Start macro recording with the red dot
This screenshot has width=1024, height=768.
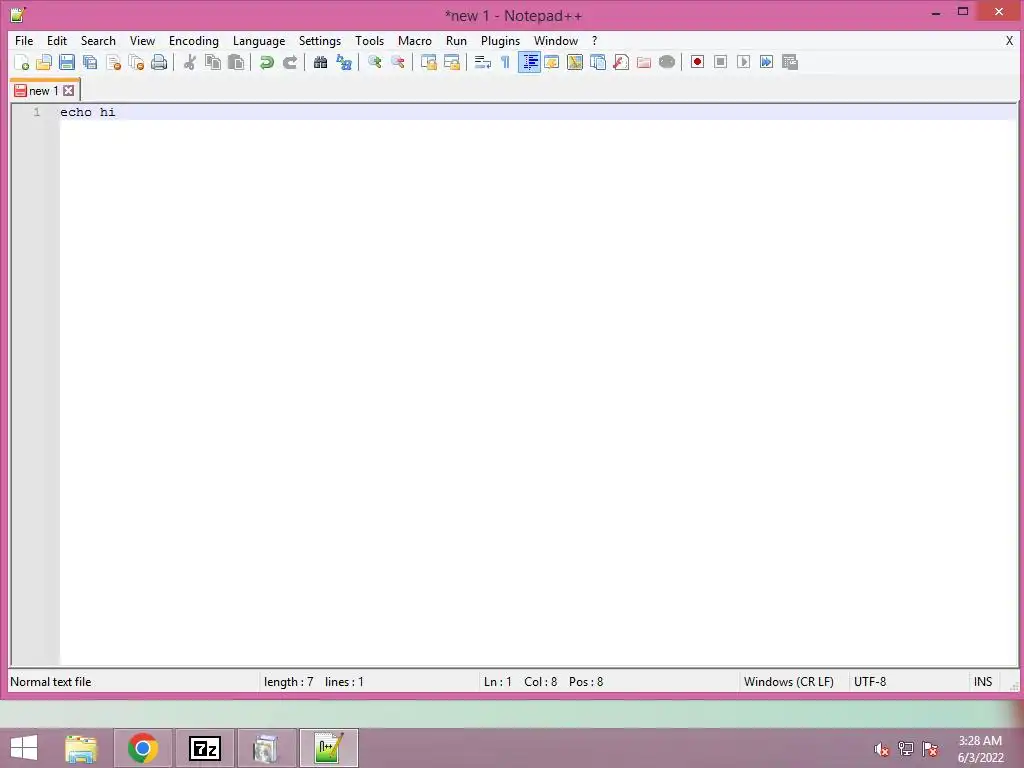coord(697,62)
